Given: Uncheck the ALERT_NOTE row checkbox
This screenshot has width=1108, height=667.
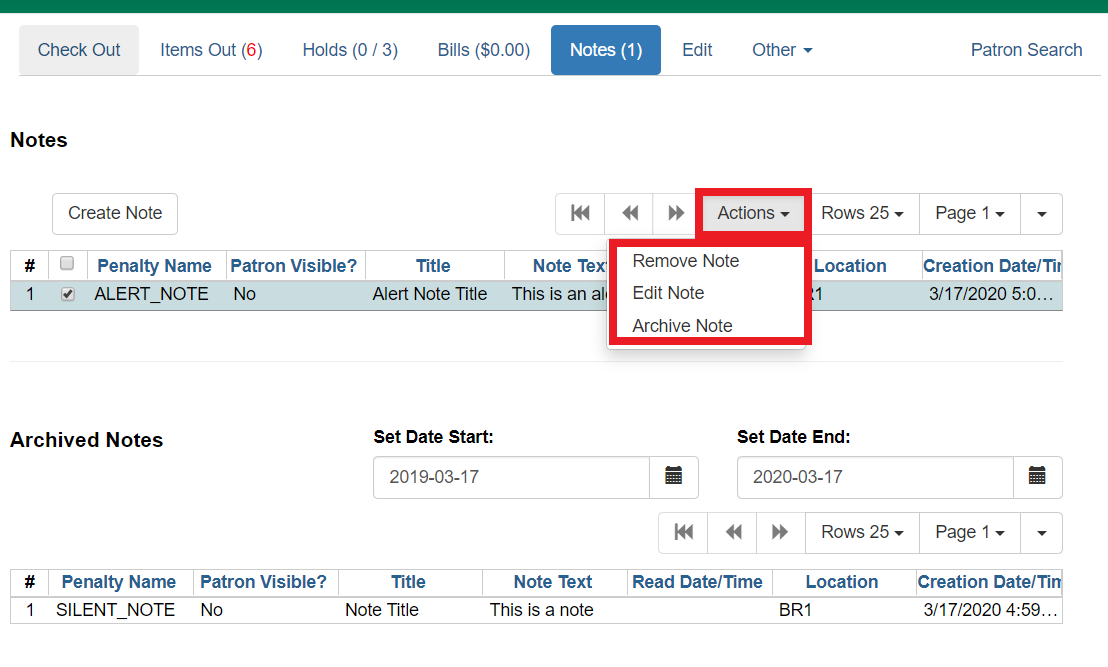Looking at the screenshot, I should (x=68, y=295).
